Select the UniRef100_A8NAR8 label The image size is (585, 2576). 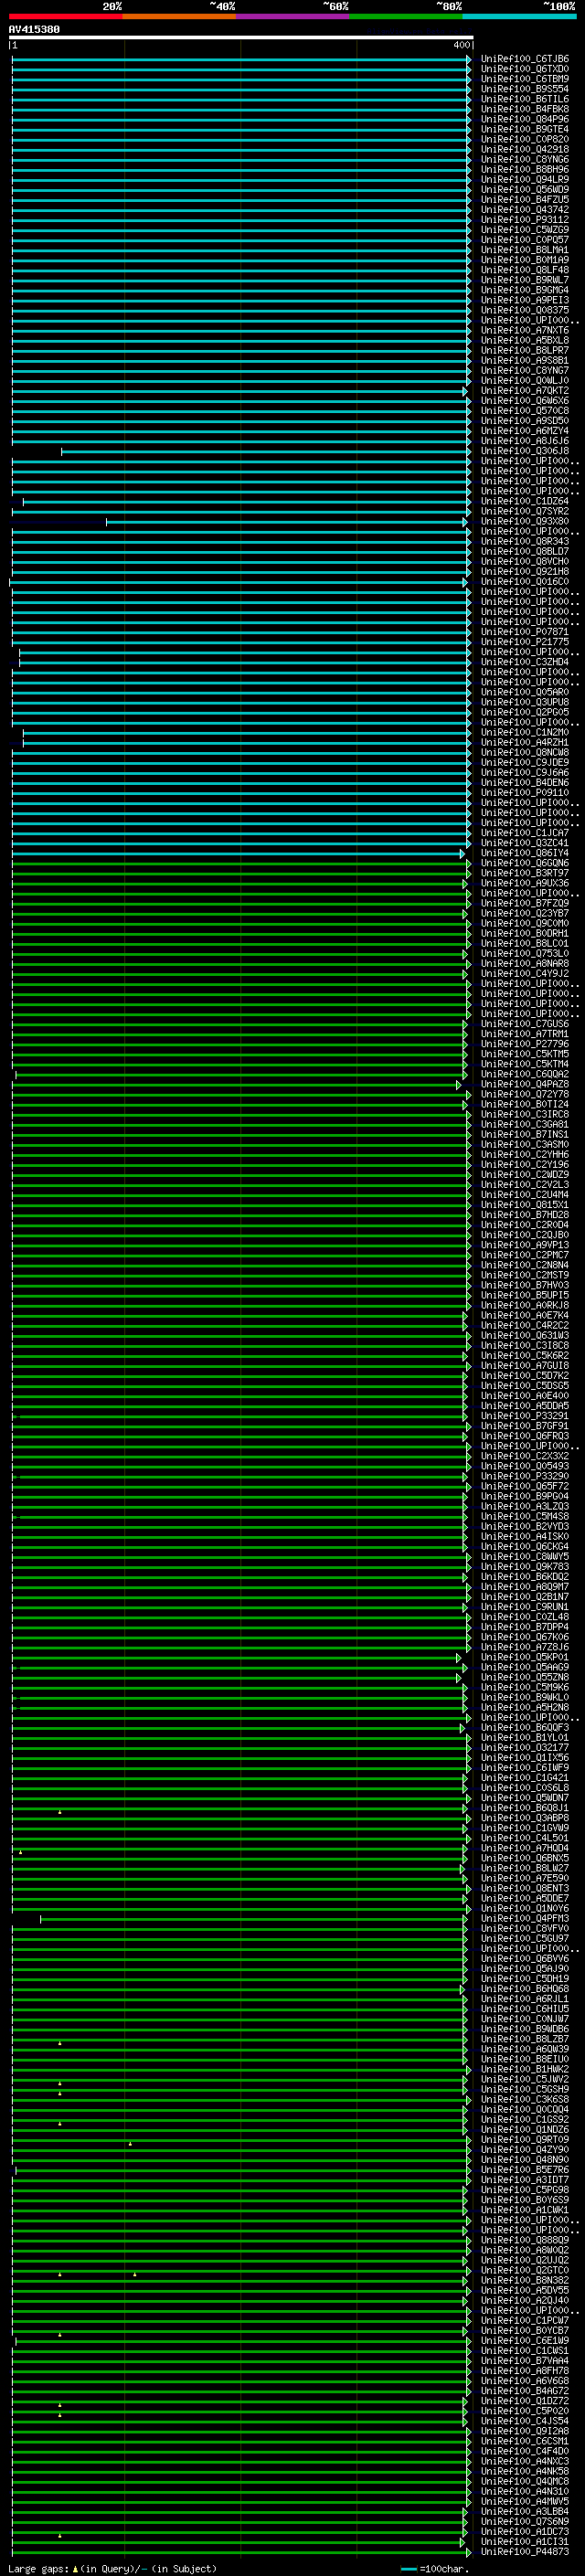click(x=525, y=964)
